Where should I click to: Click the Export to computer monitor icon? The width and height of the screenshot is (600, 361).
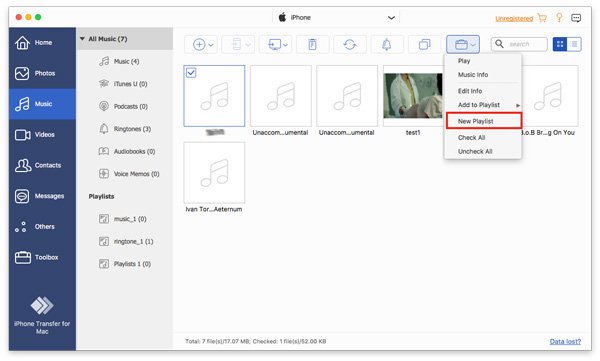(274, 44)
